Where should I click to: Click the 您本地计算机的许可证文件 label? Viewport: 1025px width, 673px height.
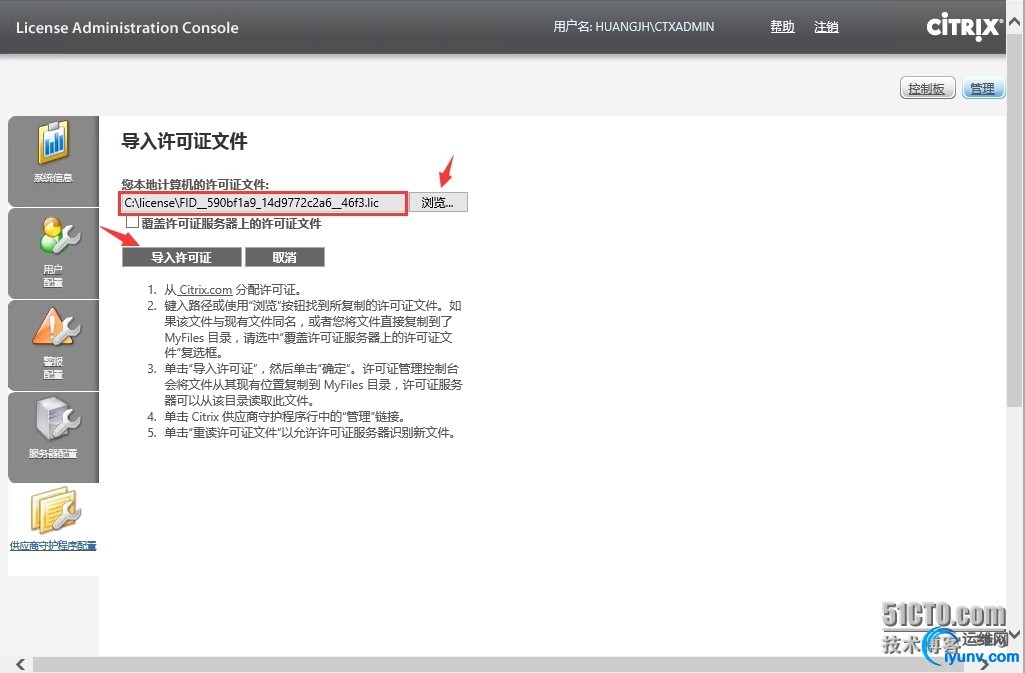[x=195, y=184]
